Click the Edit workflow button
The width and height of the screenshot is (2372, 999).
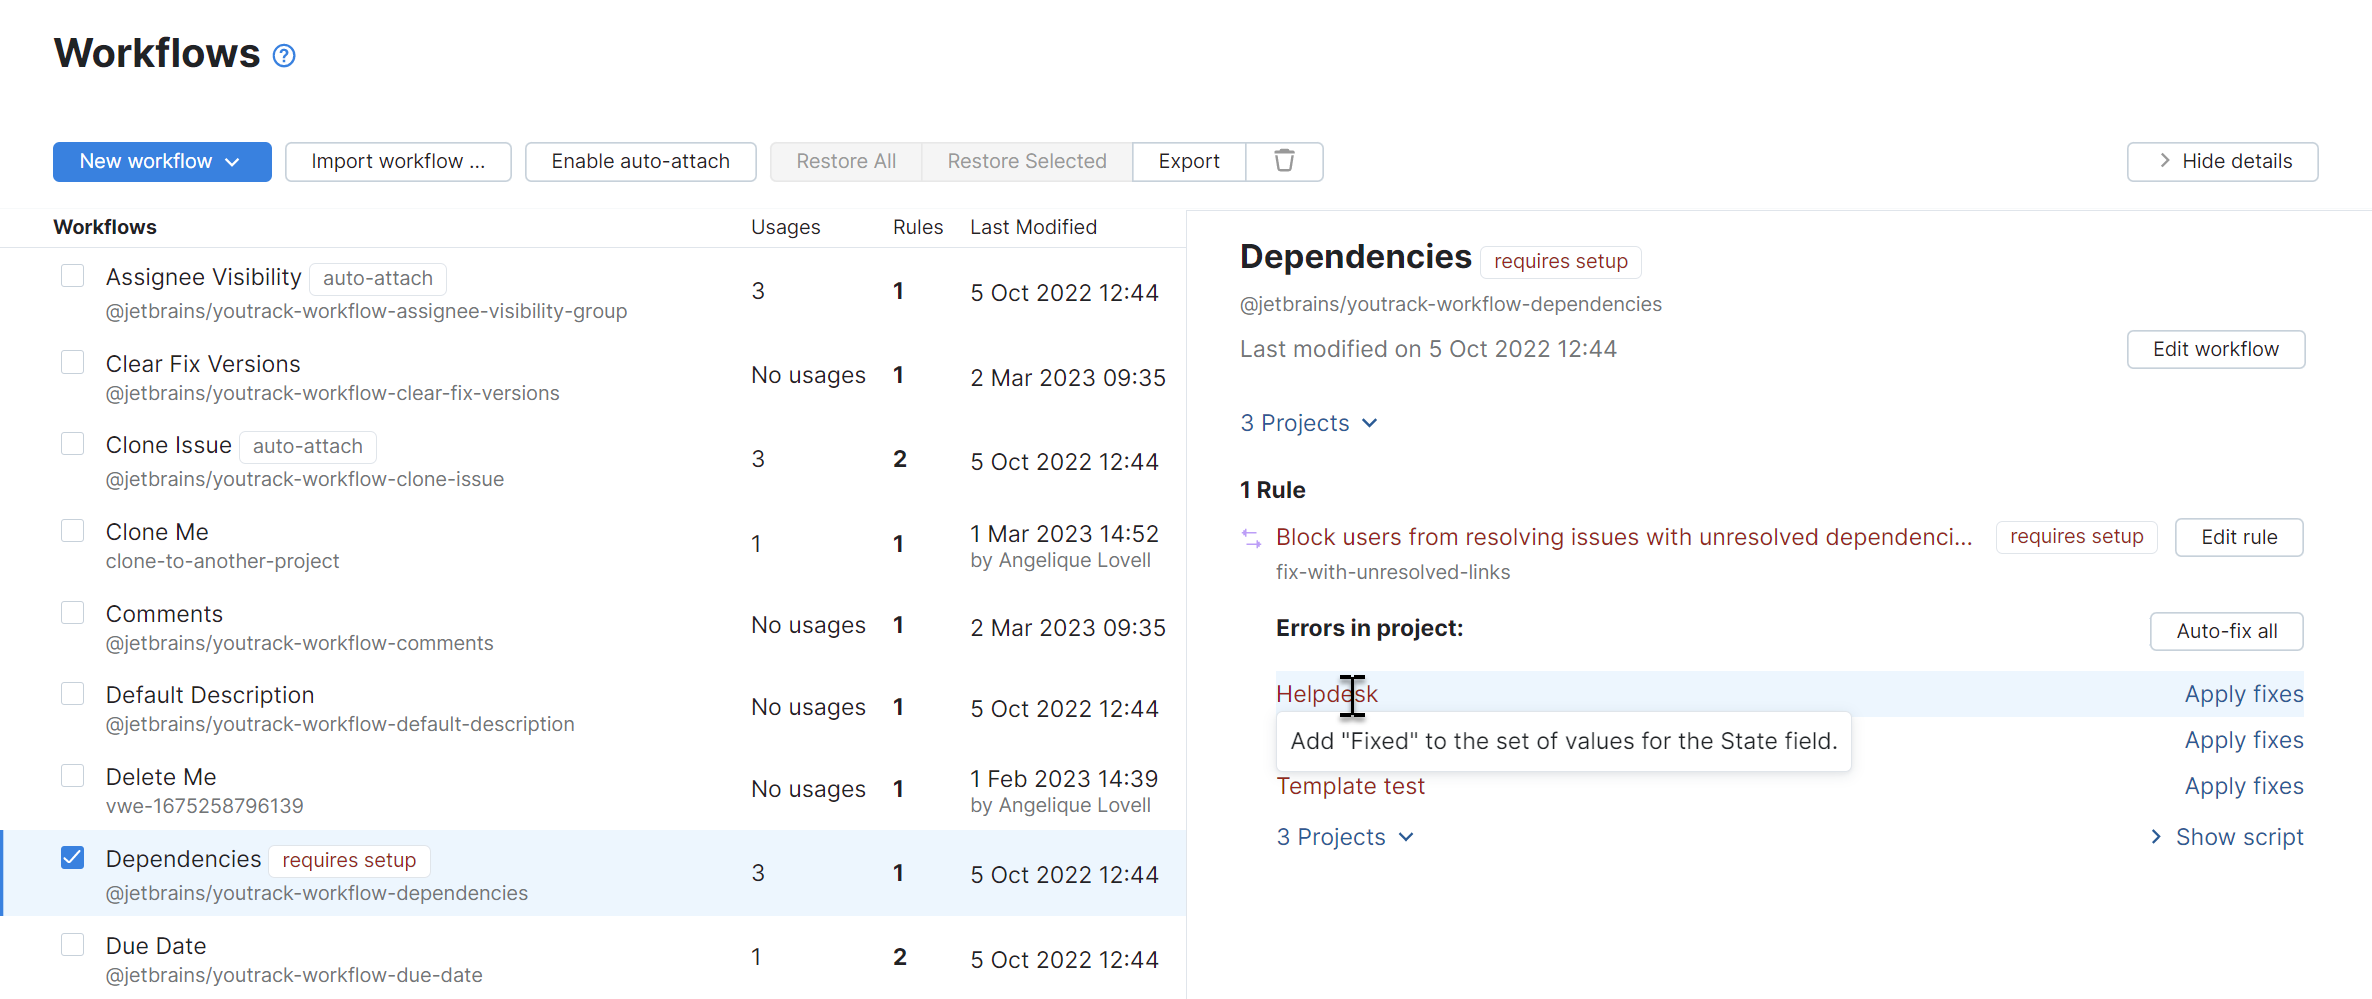[2215, 349]
